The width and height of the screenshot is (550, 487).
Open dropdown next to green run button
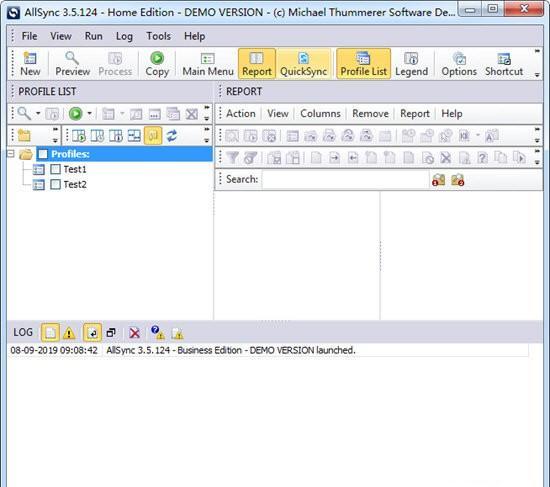pyautogui.click(x=89, y=113)
